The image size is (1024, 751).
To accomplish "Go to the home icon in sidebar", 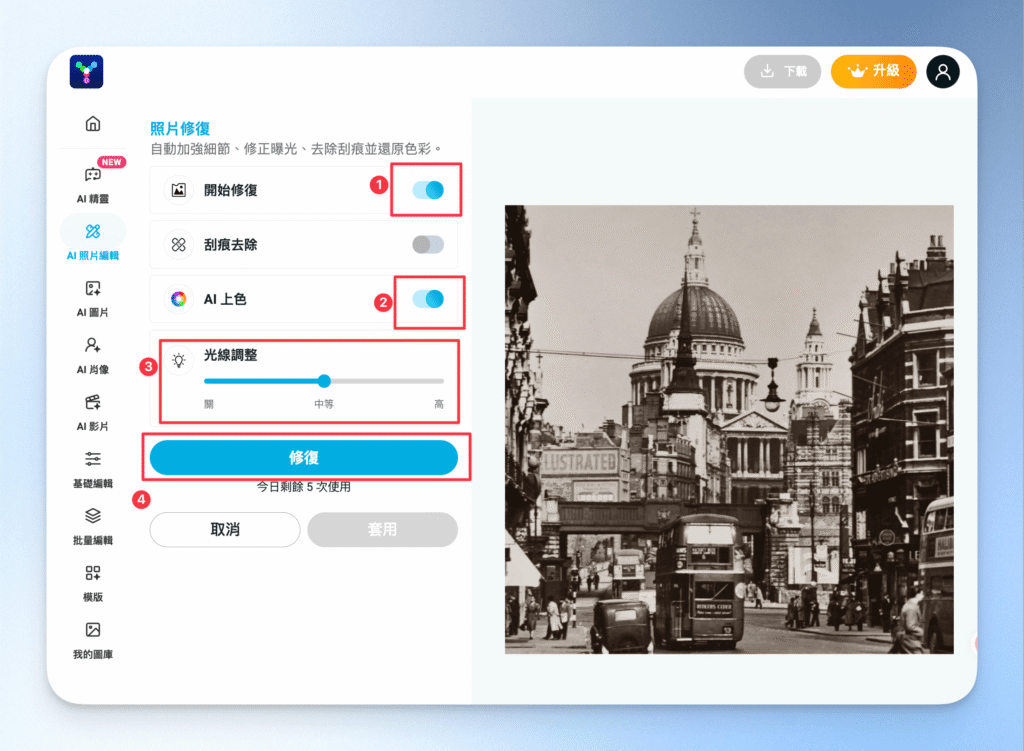I will tap(93, 123).
